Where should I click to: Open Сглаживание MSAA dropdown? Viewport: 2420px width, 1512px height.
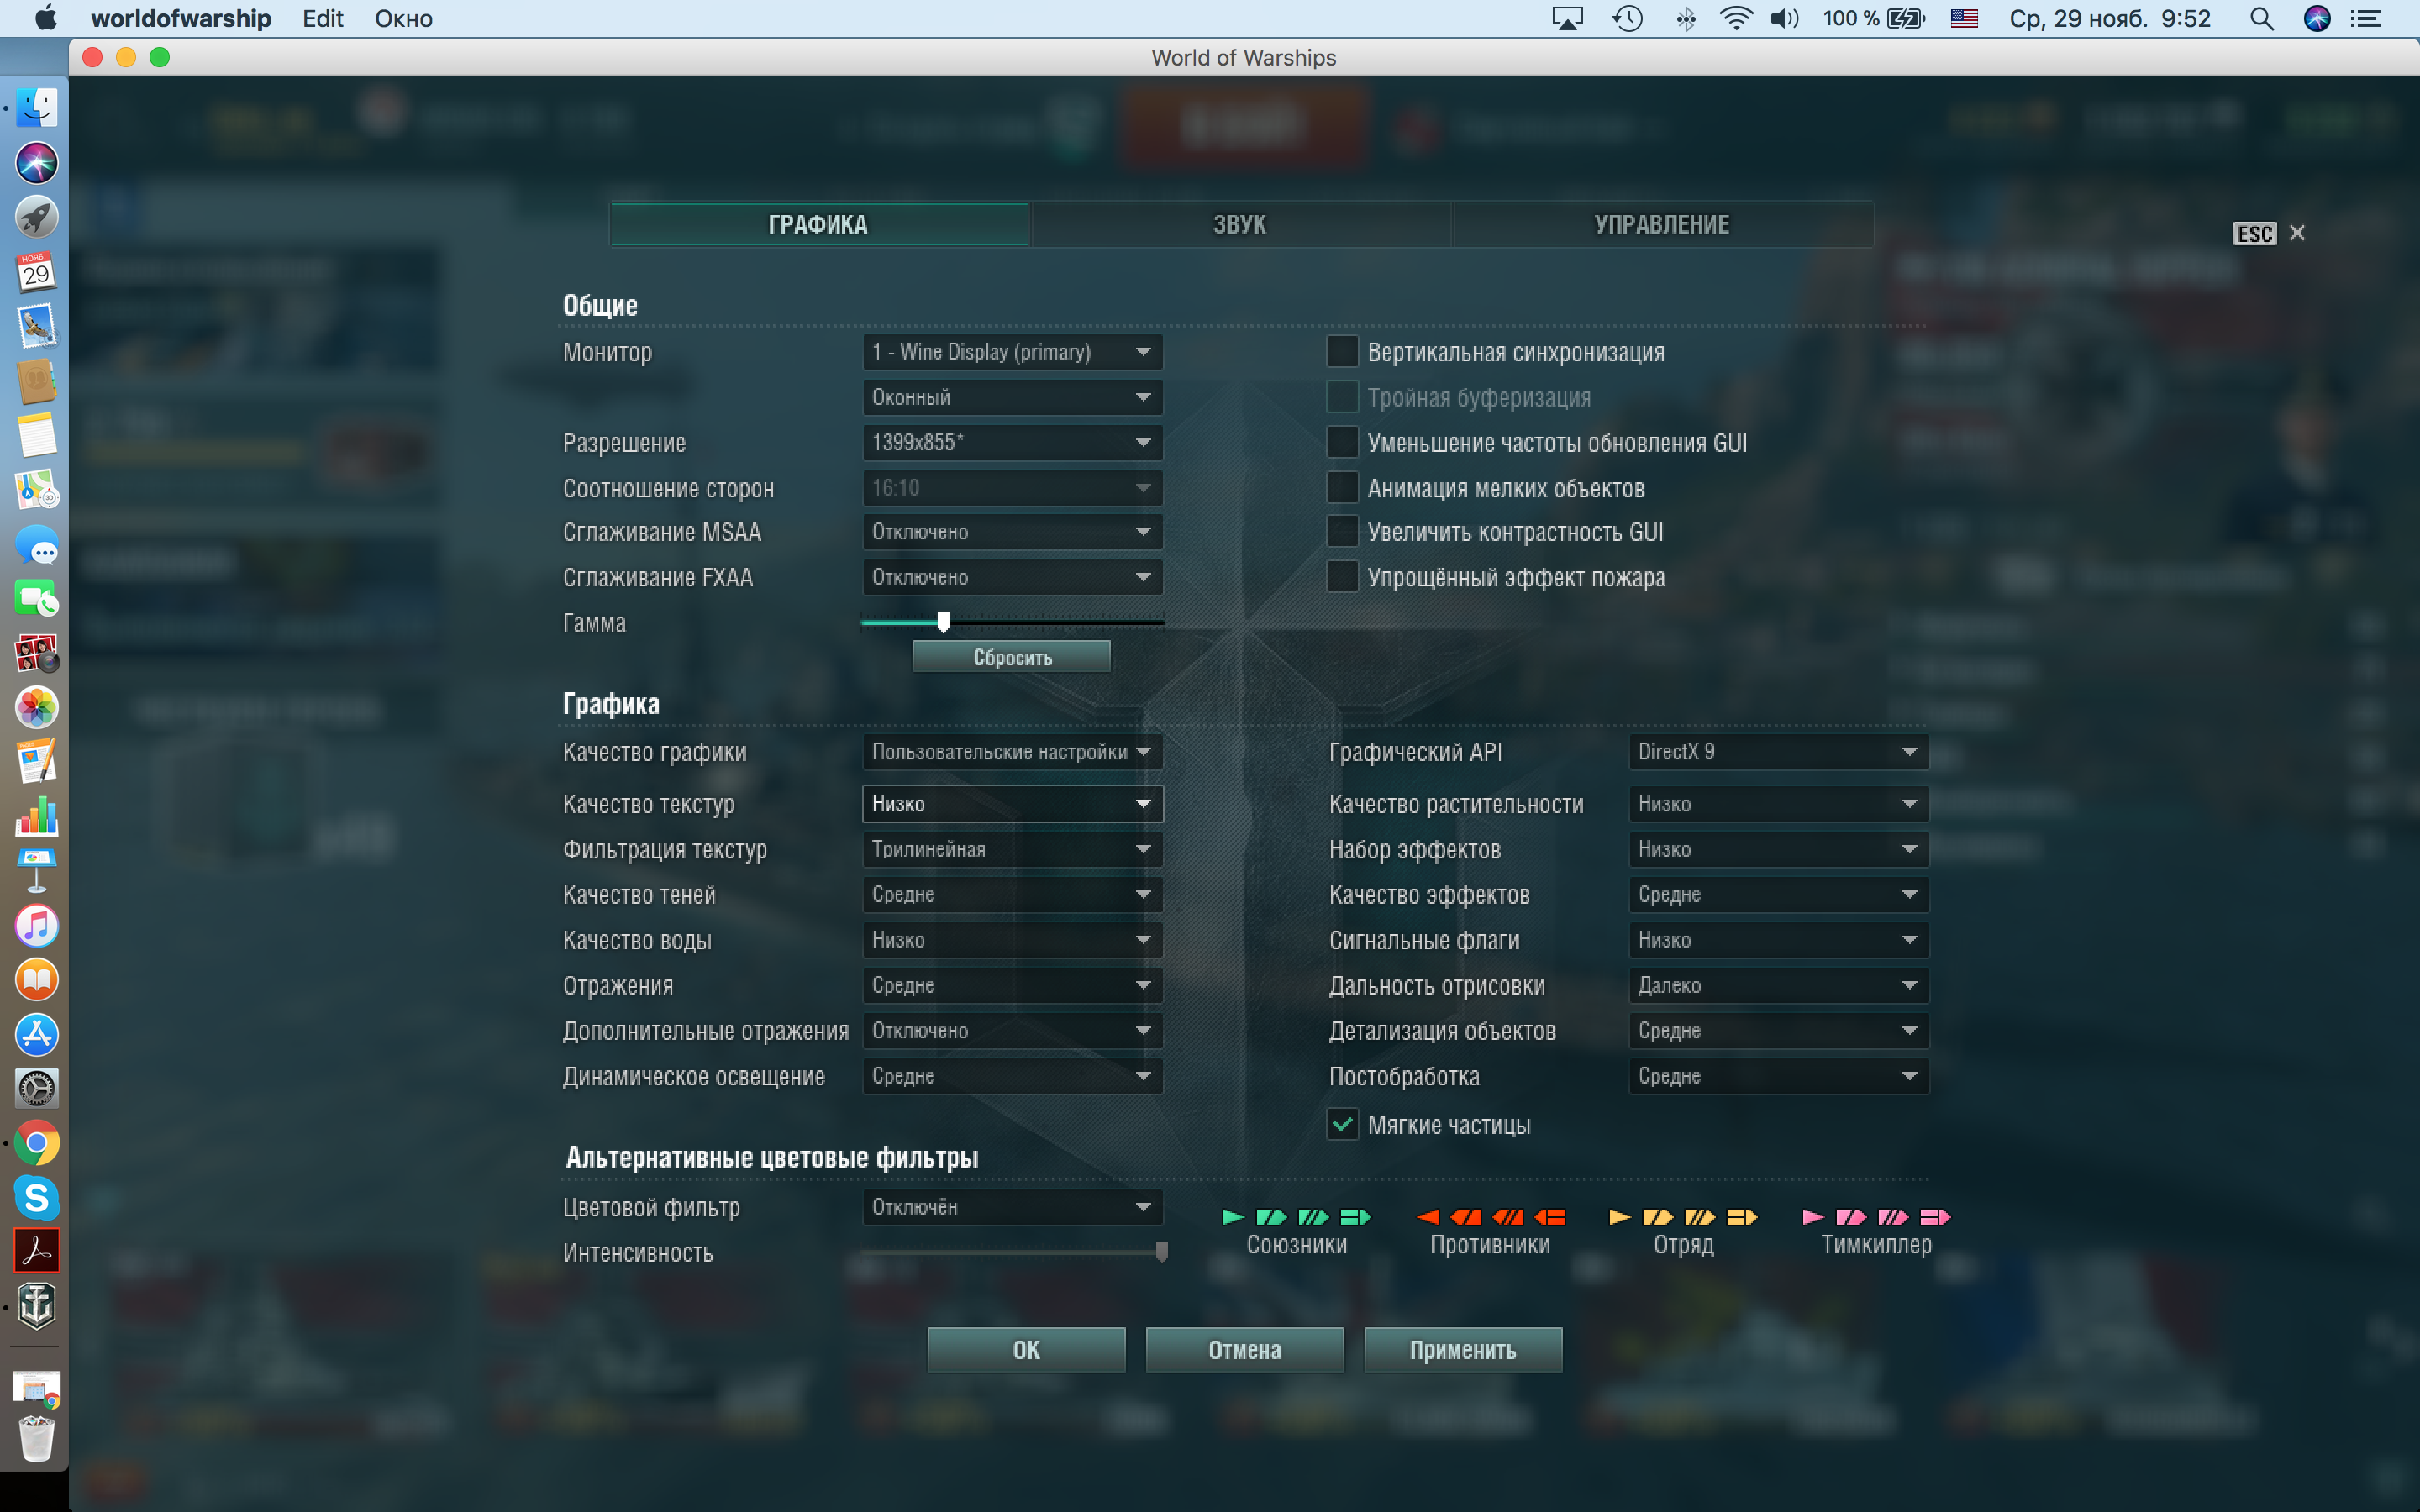click(1012, 532)
